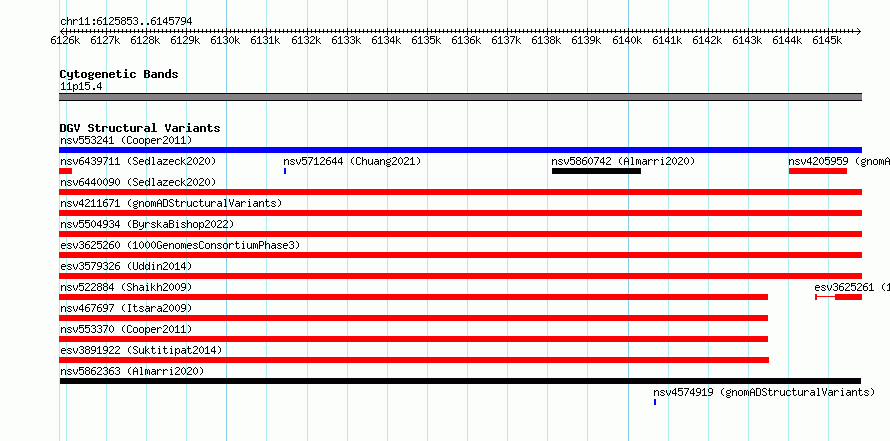Image resolution: width=890 pixels, height=441 pixels.
Task: Select the red nsv5504934 variant bar
Action: 460,234
